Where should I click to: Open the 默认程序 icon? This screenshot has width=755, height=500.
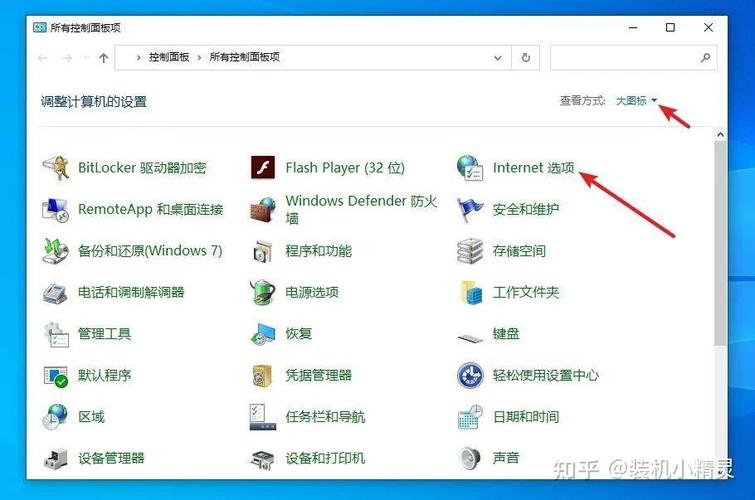56,376
